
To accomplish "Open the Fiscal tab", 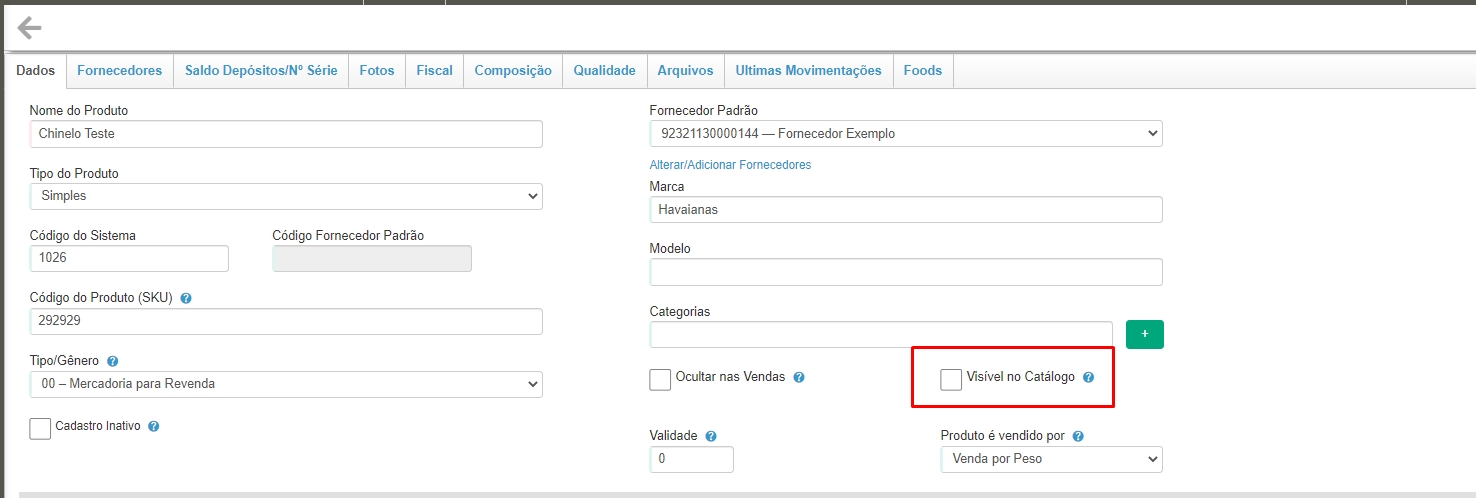I will pyautogui.click(x=434, y=70).
